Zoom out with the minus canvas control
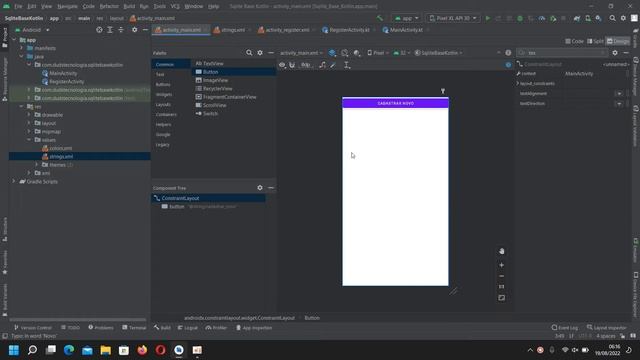The width and height of the screenshot is (640, 360). click(x=502, y=276)
